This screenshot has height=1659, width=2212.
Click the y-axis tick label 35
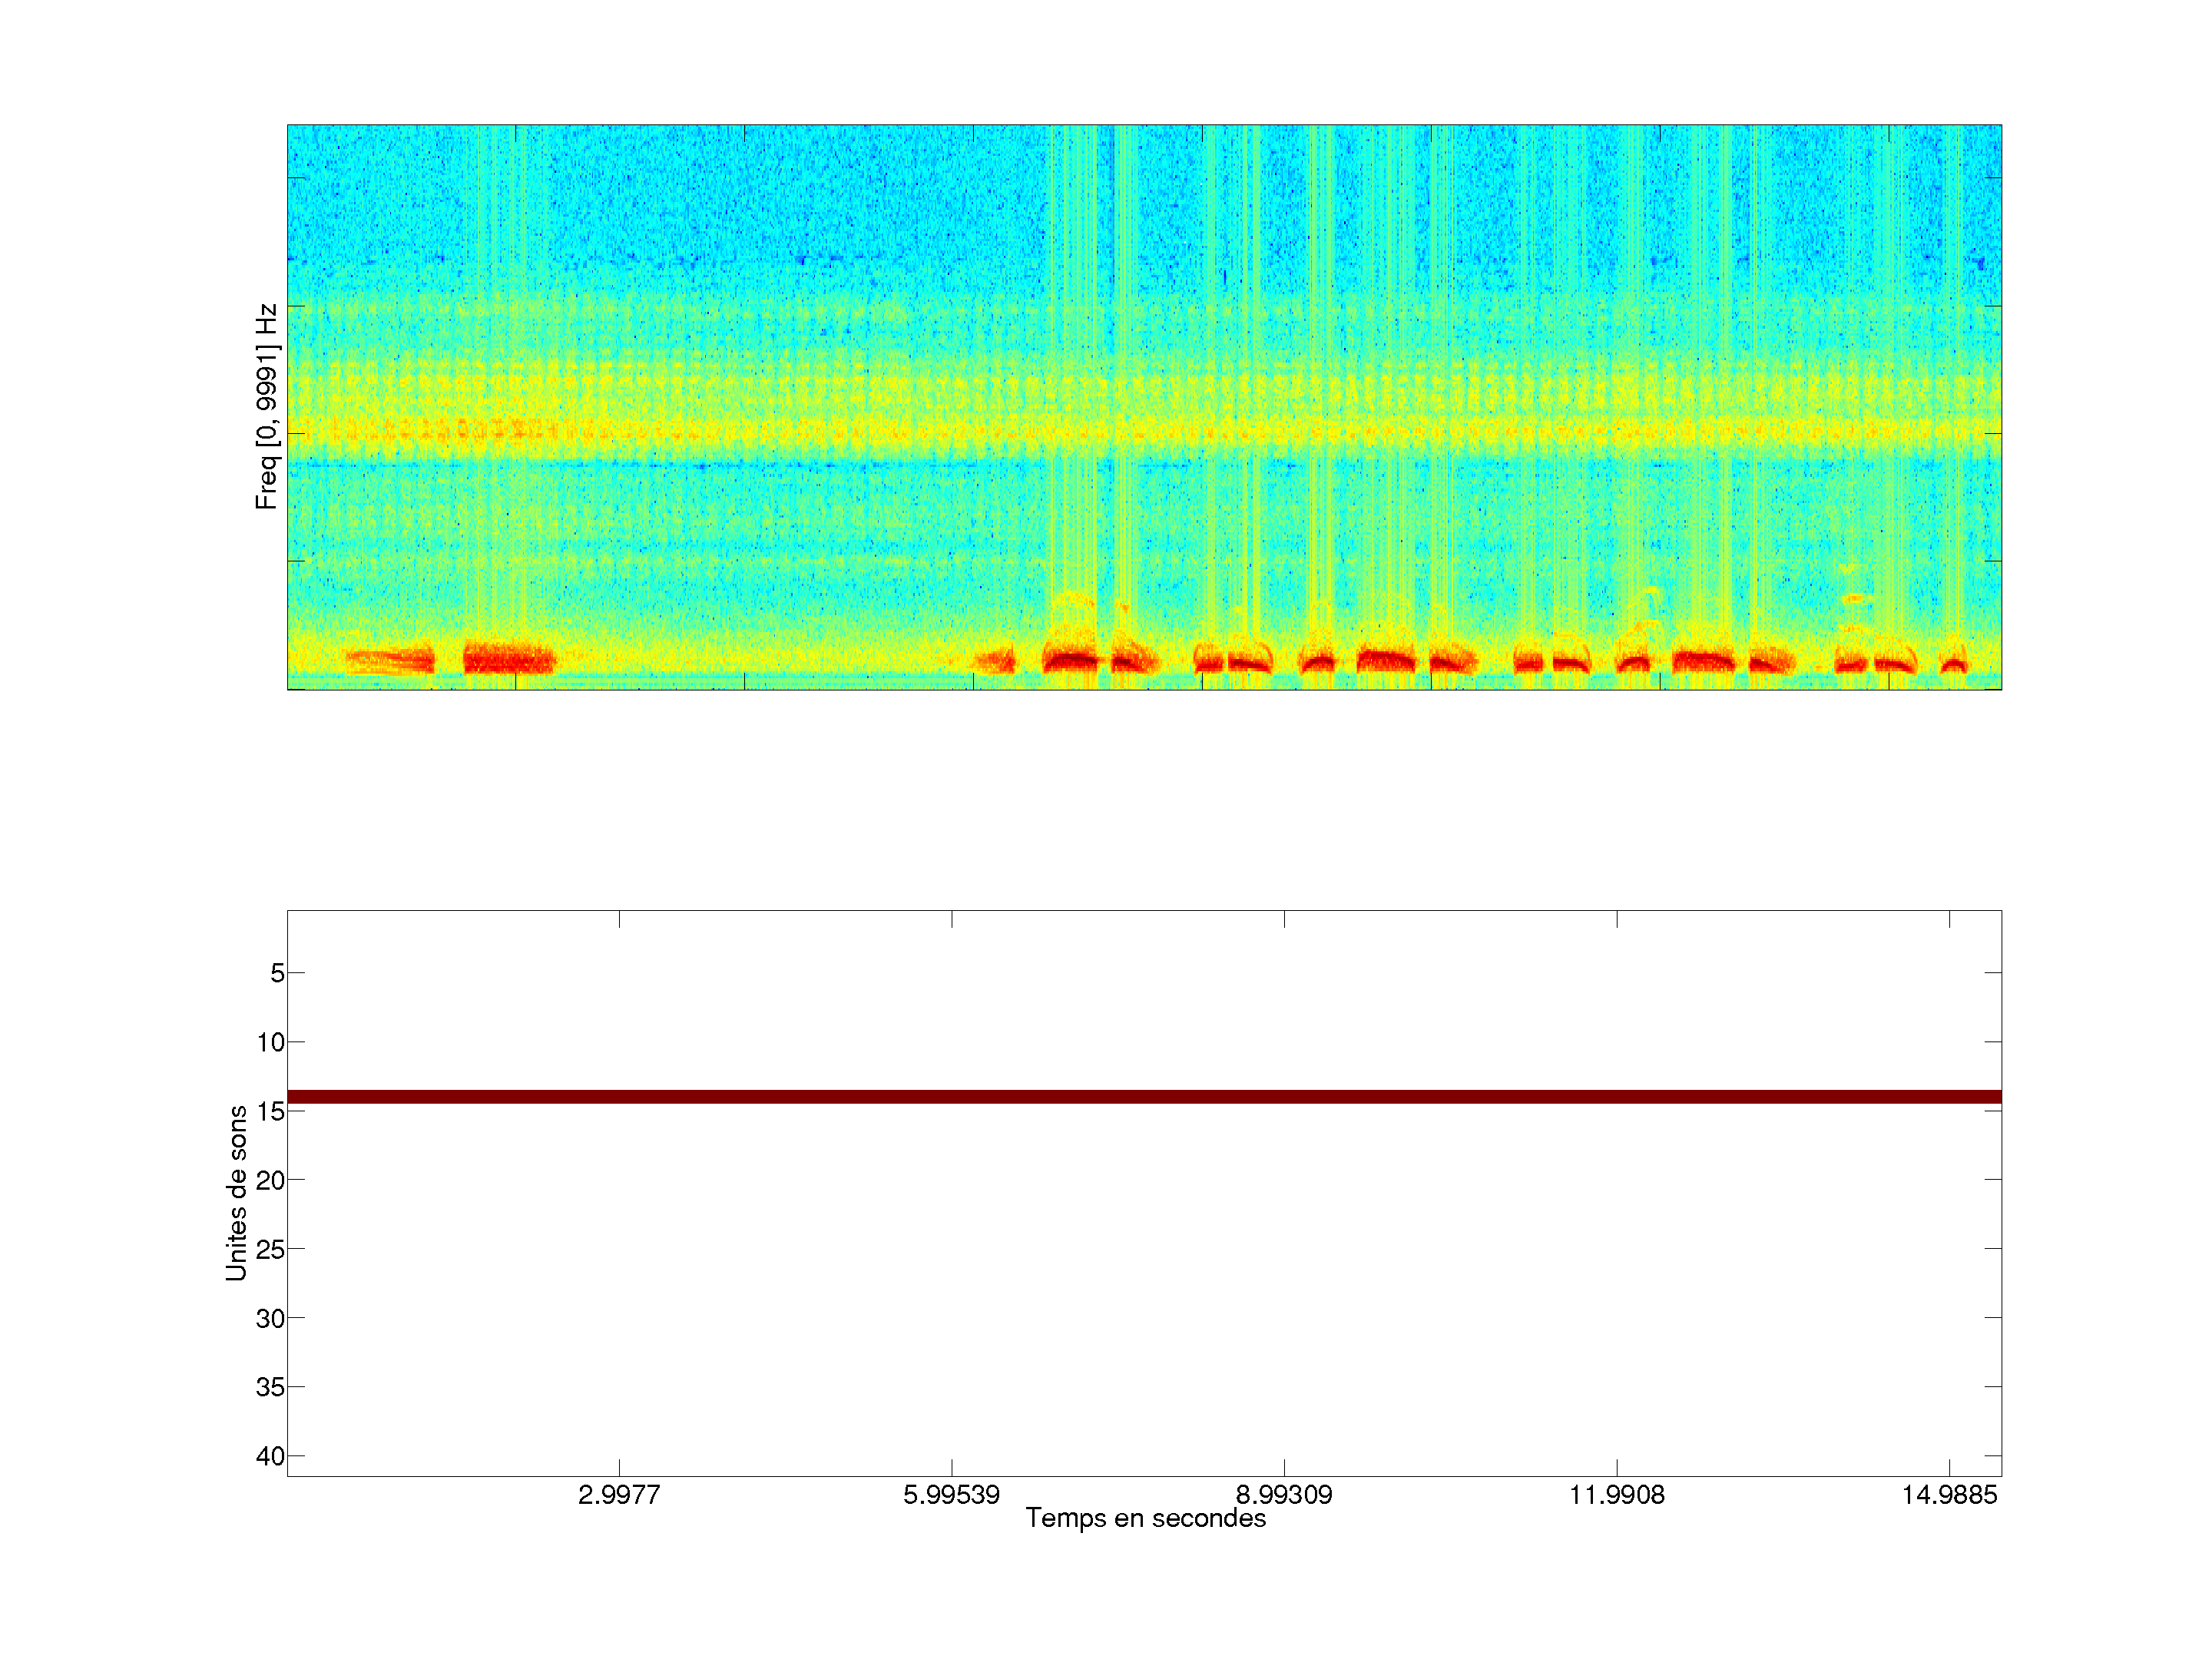tap(270, 1387)
